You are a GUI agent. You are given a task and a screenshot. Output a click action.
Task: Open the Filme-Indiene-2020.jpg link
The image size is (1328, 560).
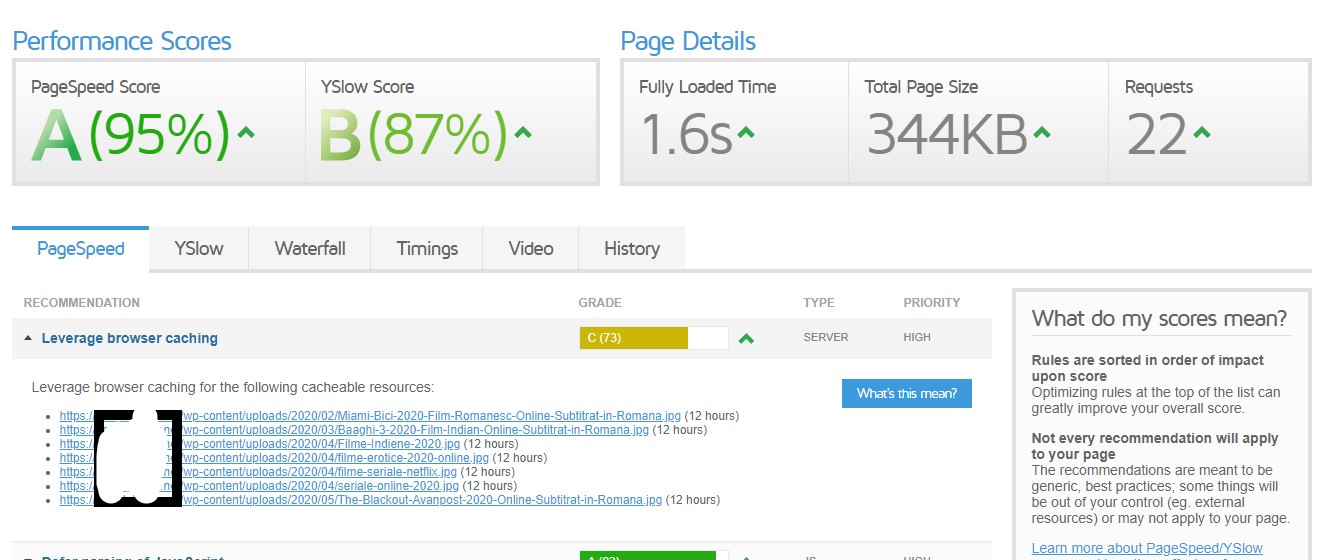tap(260, 444)
